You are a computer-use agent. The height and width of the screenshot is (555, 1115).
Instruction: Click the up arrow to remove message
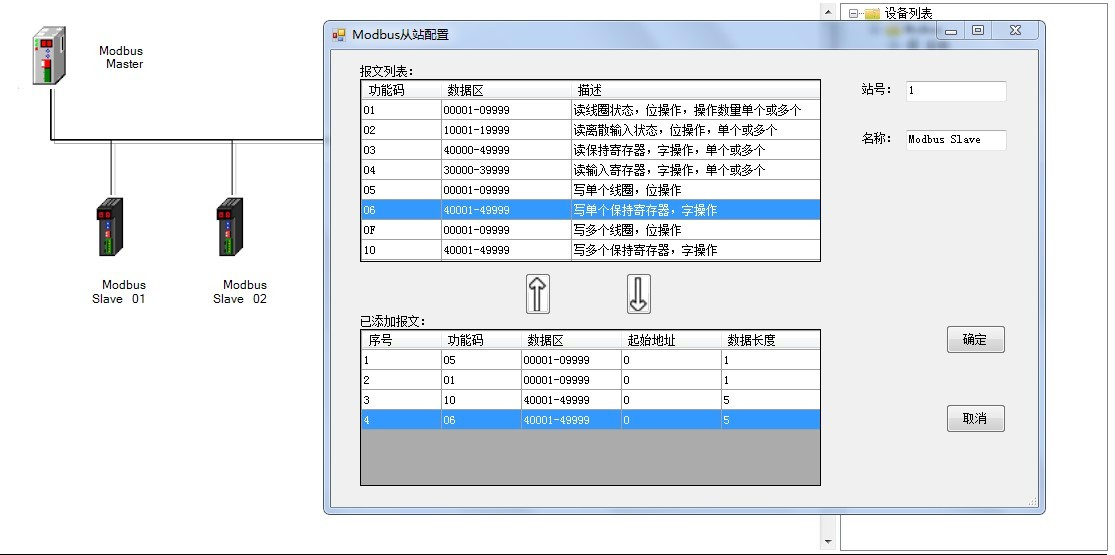pyautogui.click(x=538, y=294)
